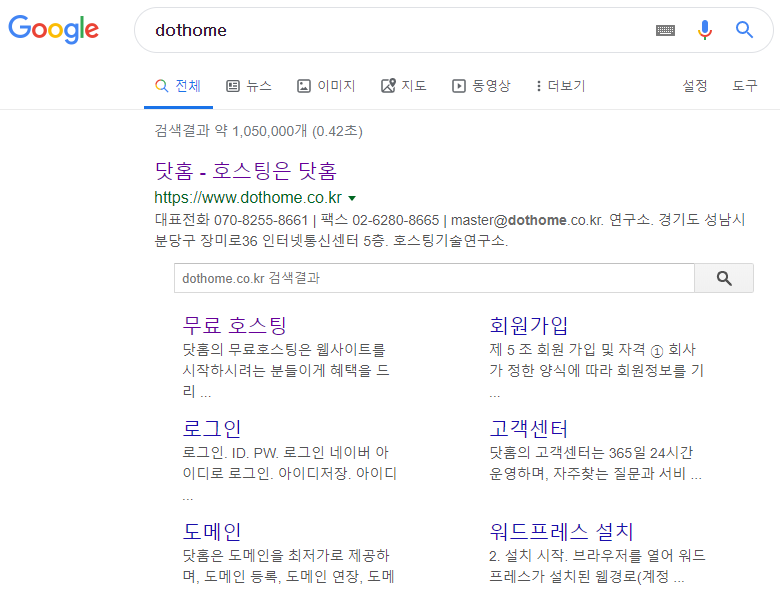Switch to the 뉴스 tab label
Image resolution: width=780 pixels, height=600 pixels.
tap(259, 86)
